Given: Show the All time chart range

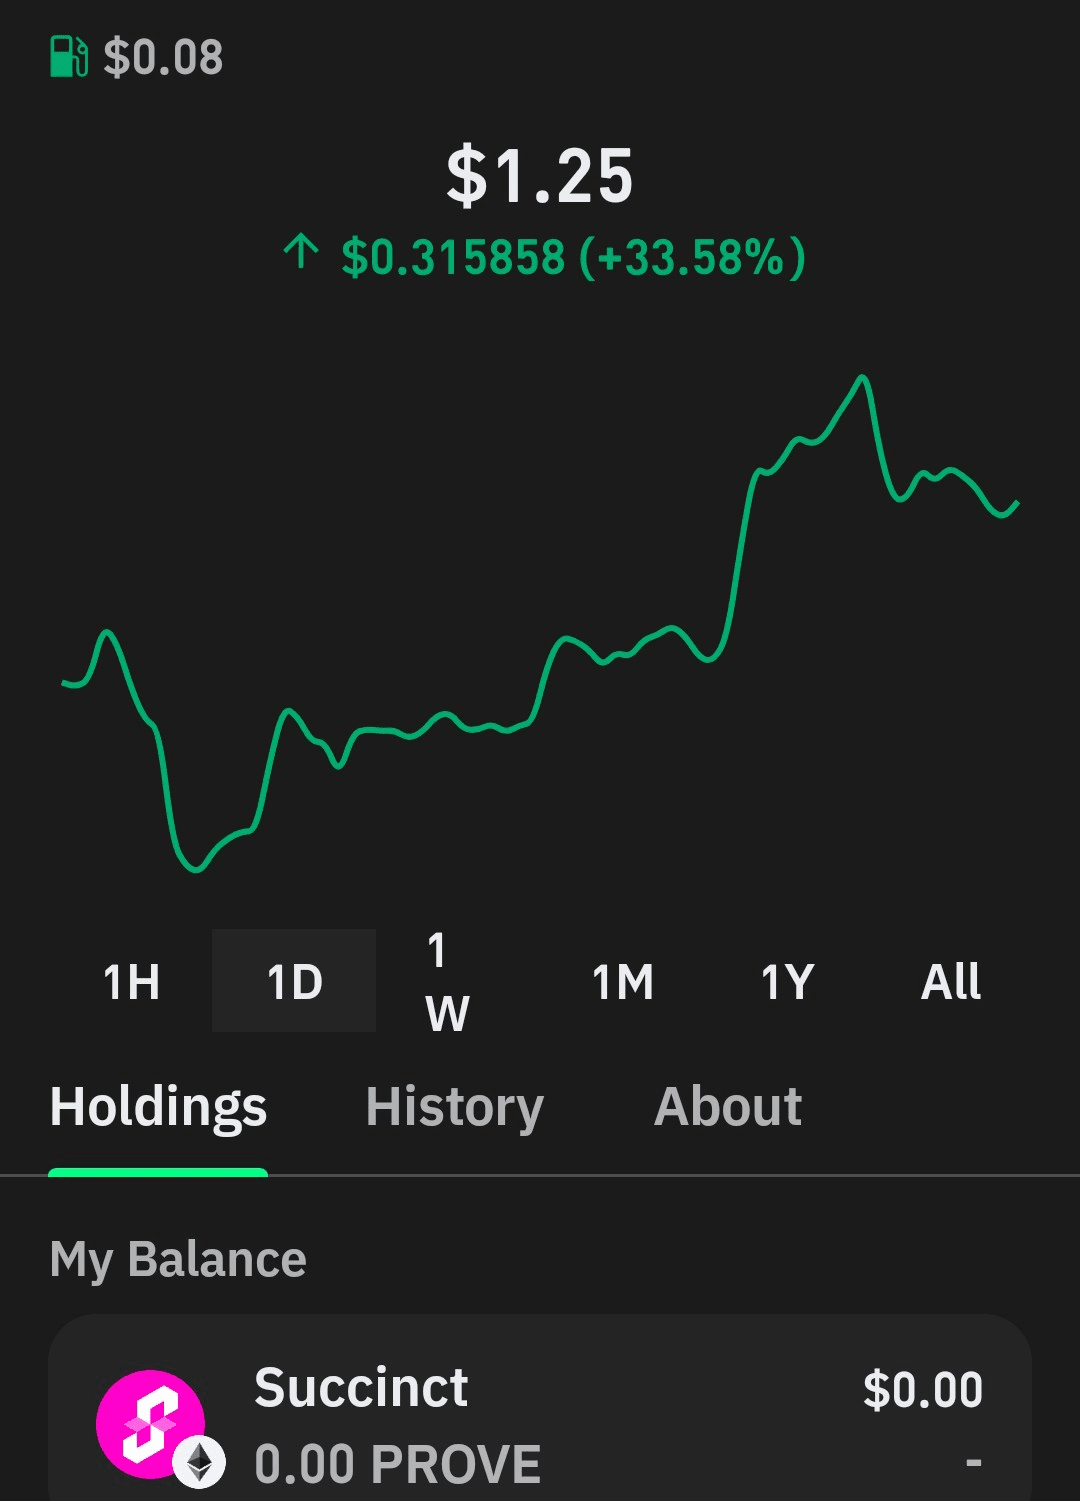Looking at the screenshot, I should [950, 981].
